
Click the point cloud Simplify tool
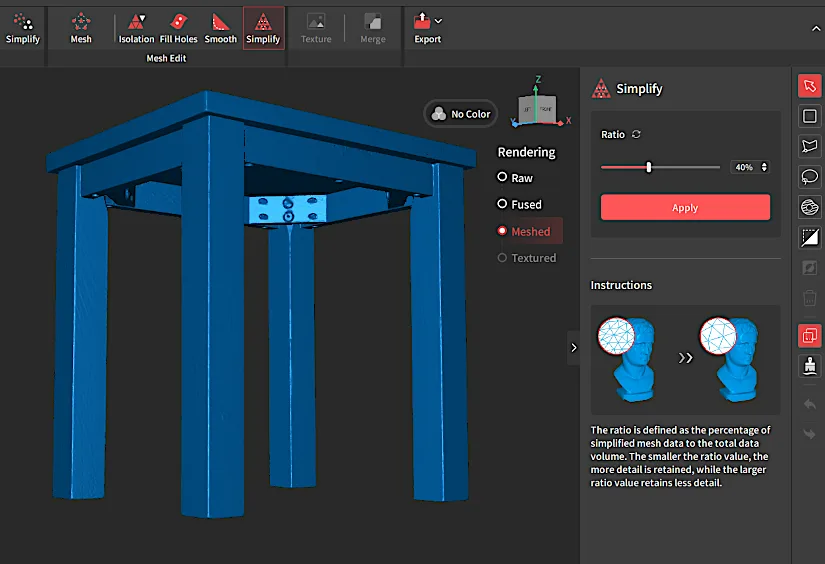pos(23,29)
